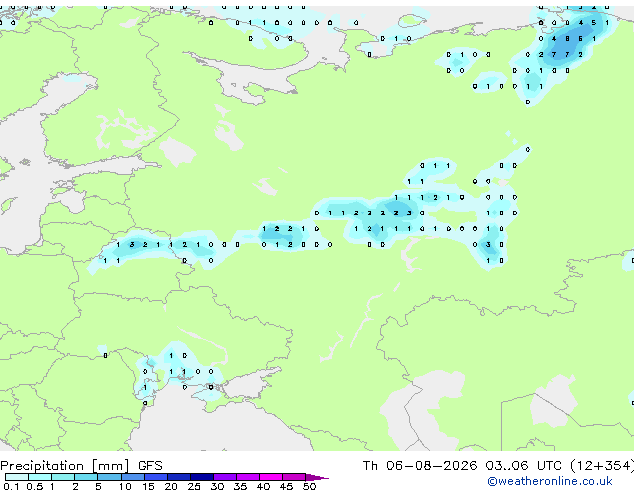Select the lightest legend swatch for 0.1–0.5 mm
Screen dimensions: 634x490
point(17,477)
